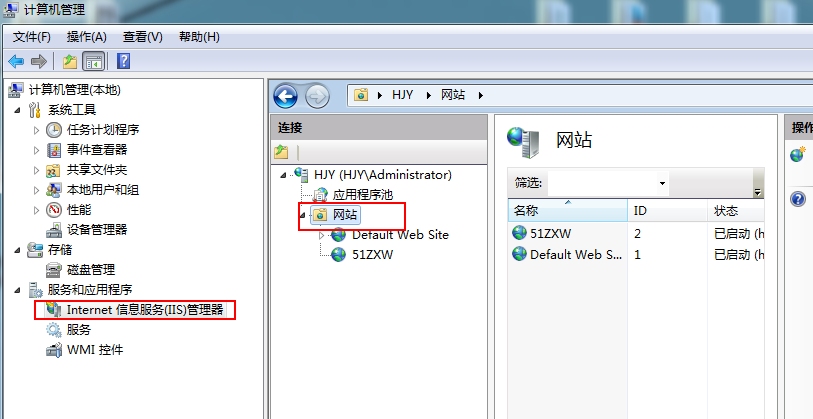This screenshot has width=813, height=419.
Task: Collapse the HJY server node
Action: point(283,176)
